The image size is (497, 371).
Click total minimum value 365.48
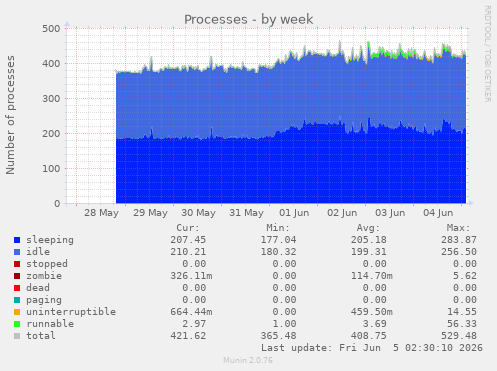click(278, 336)
